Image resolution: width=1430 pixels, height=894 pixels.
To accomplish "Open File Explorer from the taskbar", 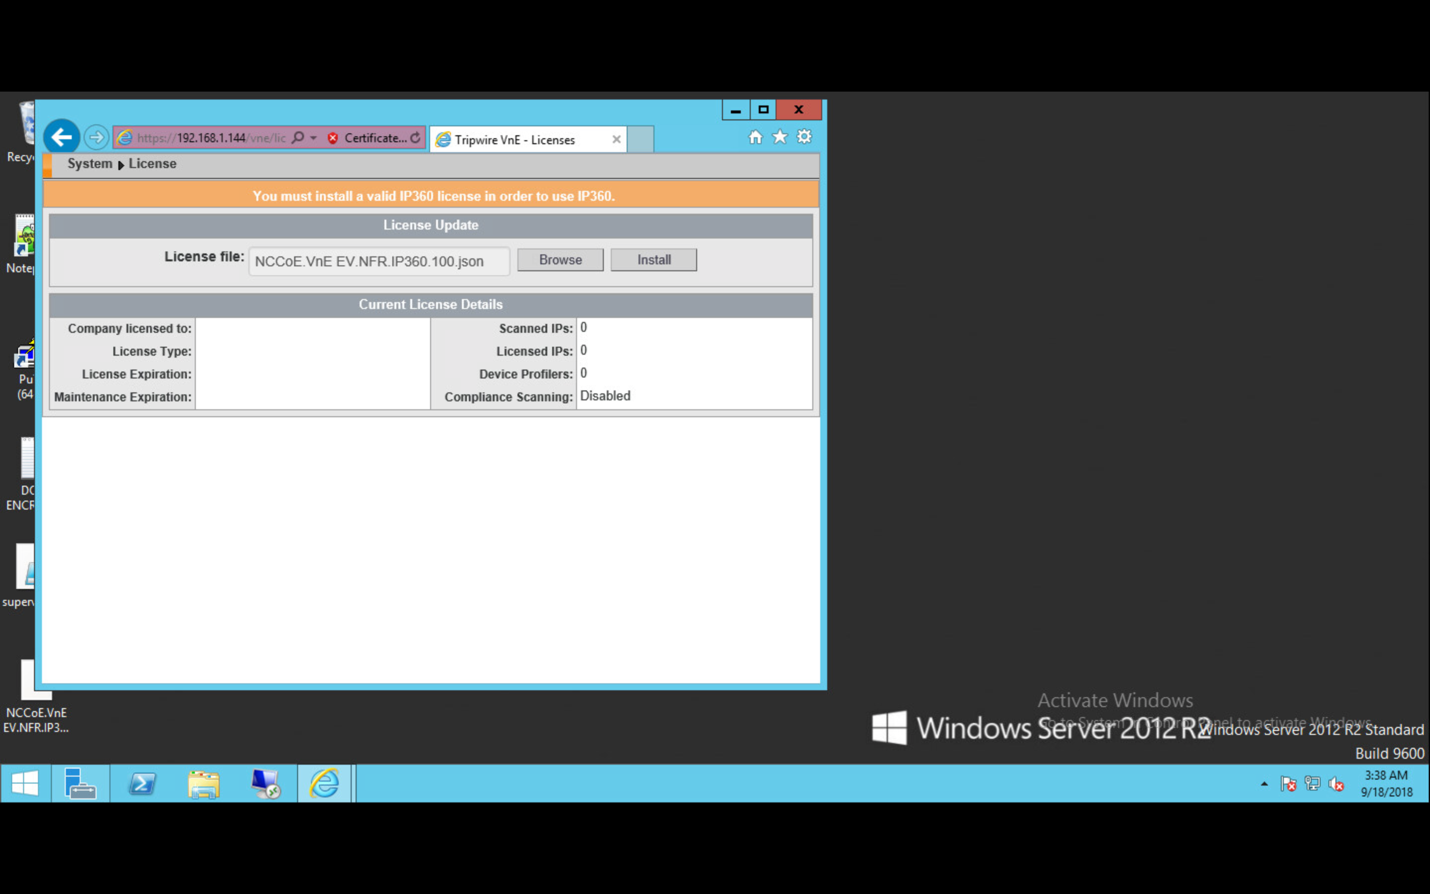I will [204, 784].
